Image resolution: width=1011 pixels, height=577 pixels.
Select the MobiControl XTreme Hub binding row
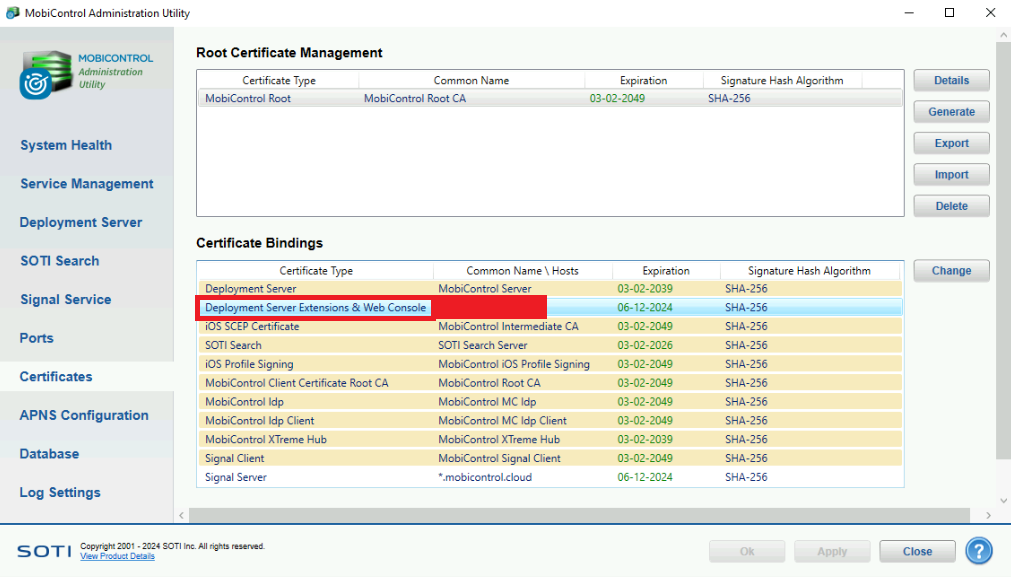(x=550, y=440)
